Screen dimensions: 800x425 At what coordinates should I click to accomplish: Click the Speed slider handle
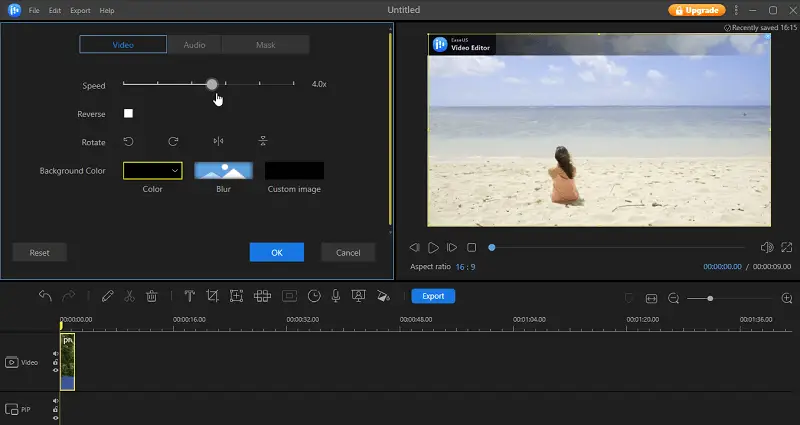[x=212, y=84]
